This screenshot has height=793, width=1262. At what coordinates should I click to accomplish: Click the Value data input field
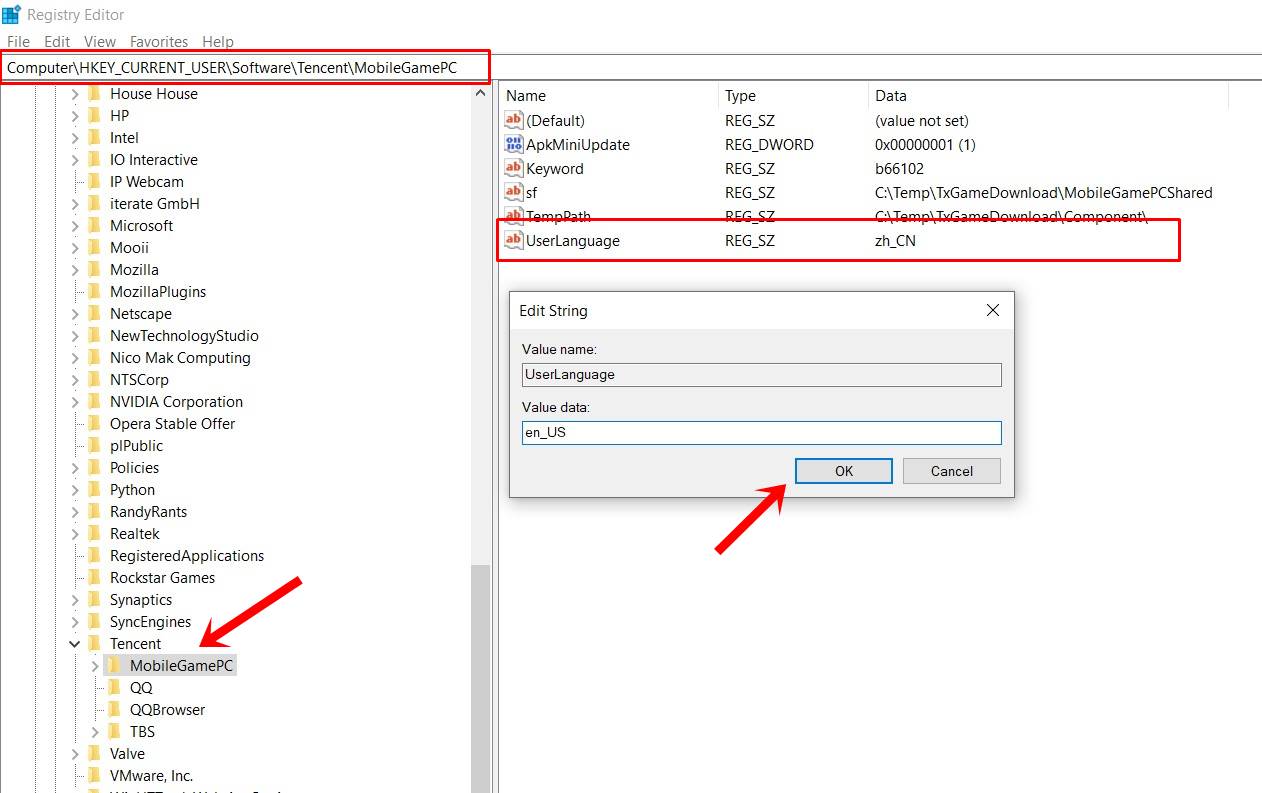pyautogui.click(x=761, y=433)
